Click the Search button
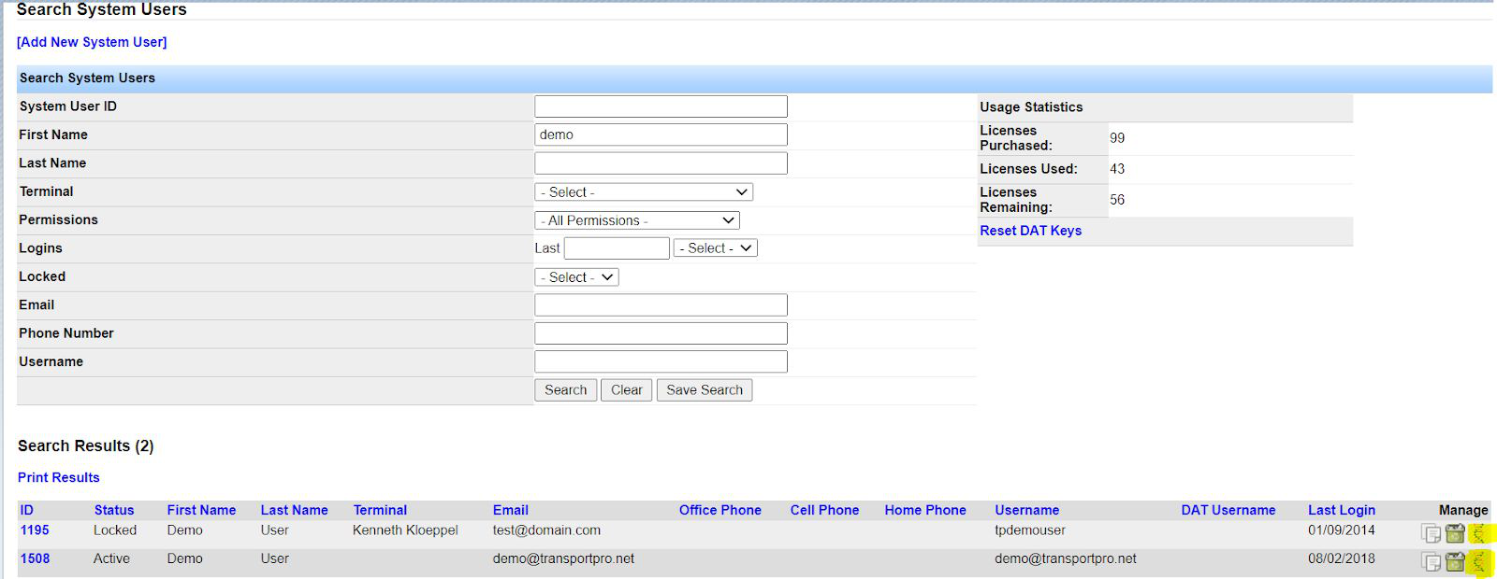1497x579 pixels. (x=566, y=390)
